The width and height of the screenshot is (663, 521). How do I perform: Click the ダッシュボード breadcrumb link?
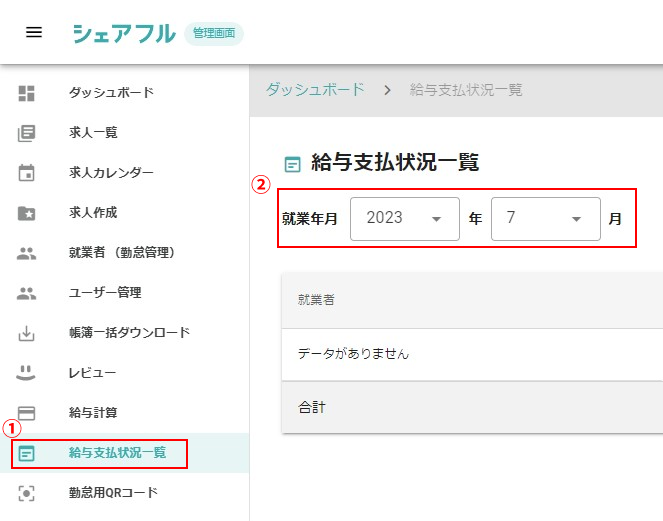pos(315,89)
